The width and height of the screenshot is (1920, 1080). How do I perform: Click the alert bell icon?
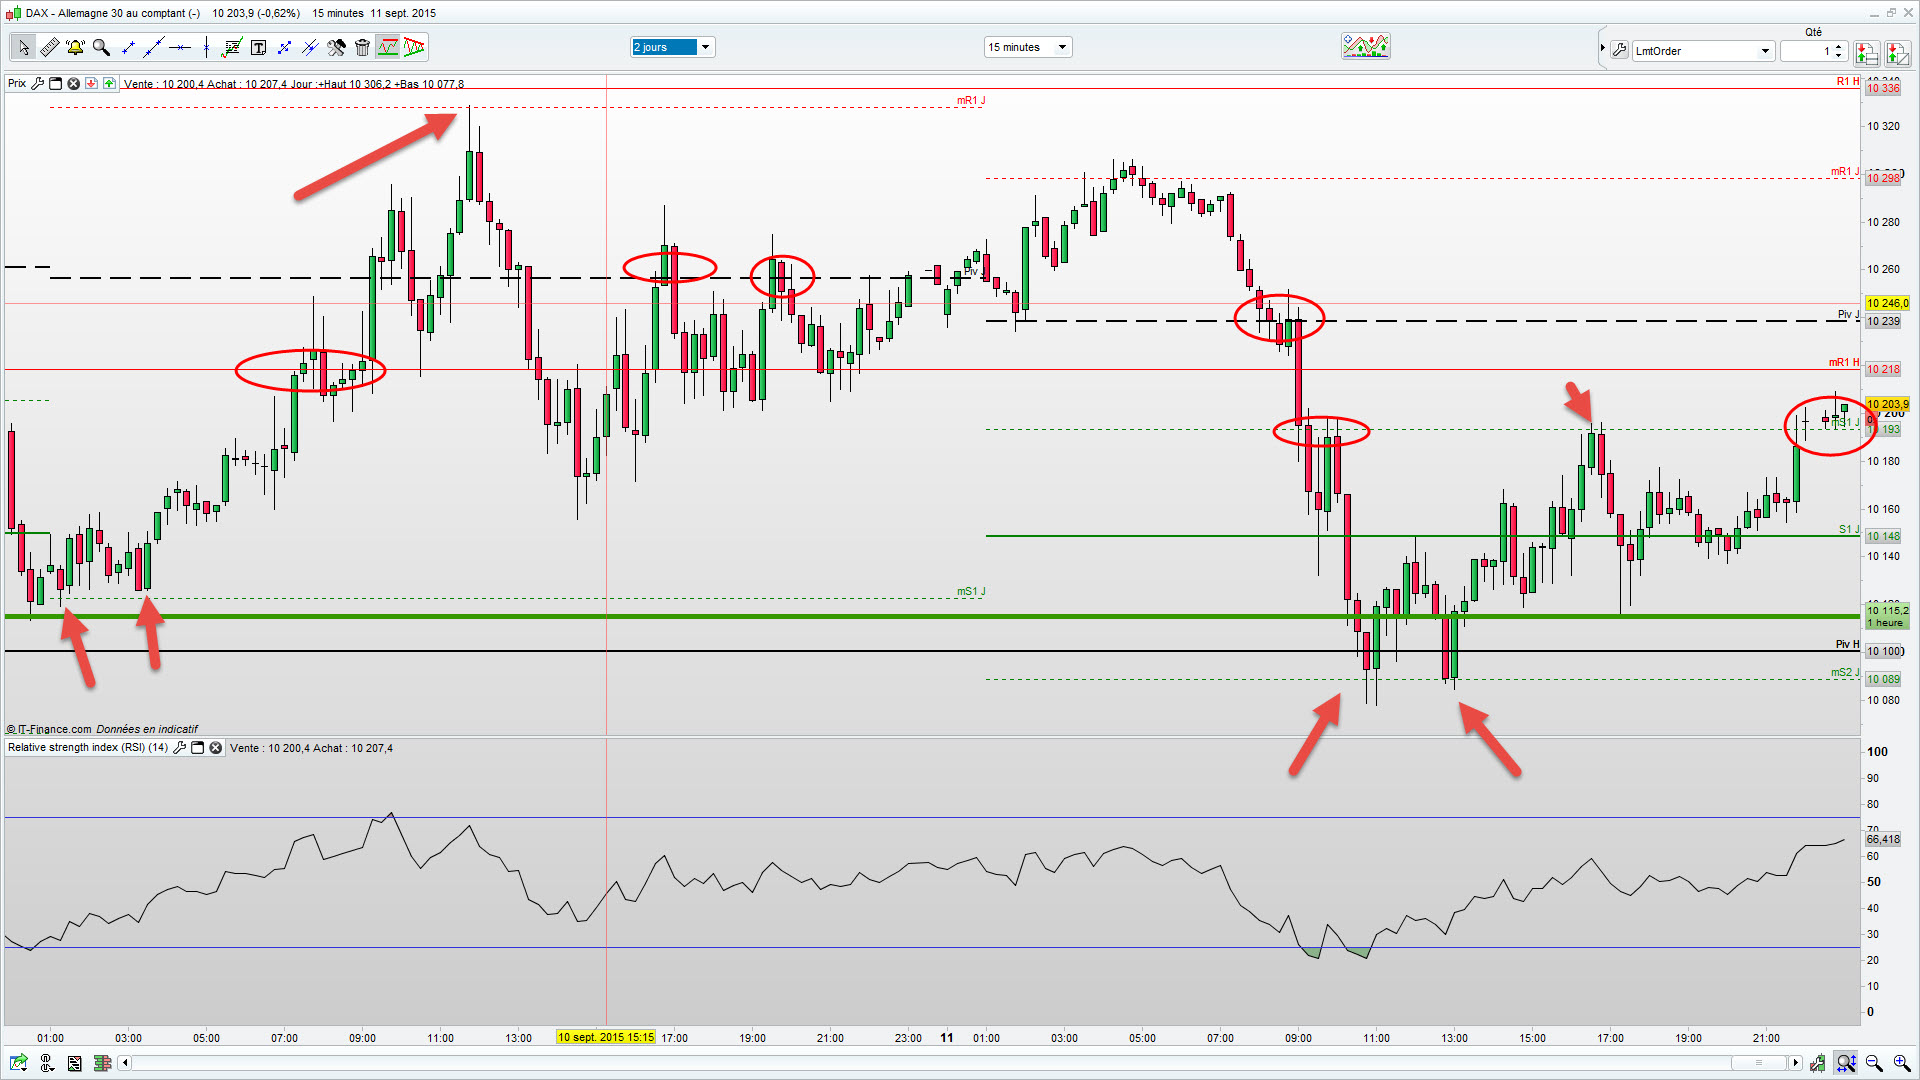tap(75, 47)
